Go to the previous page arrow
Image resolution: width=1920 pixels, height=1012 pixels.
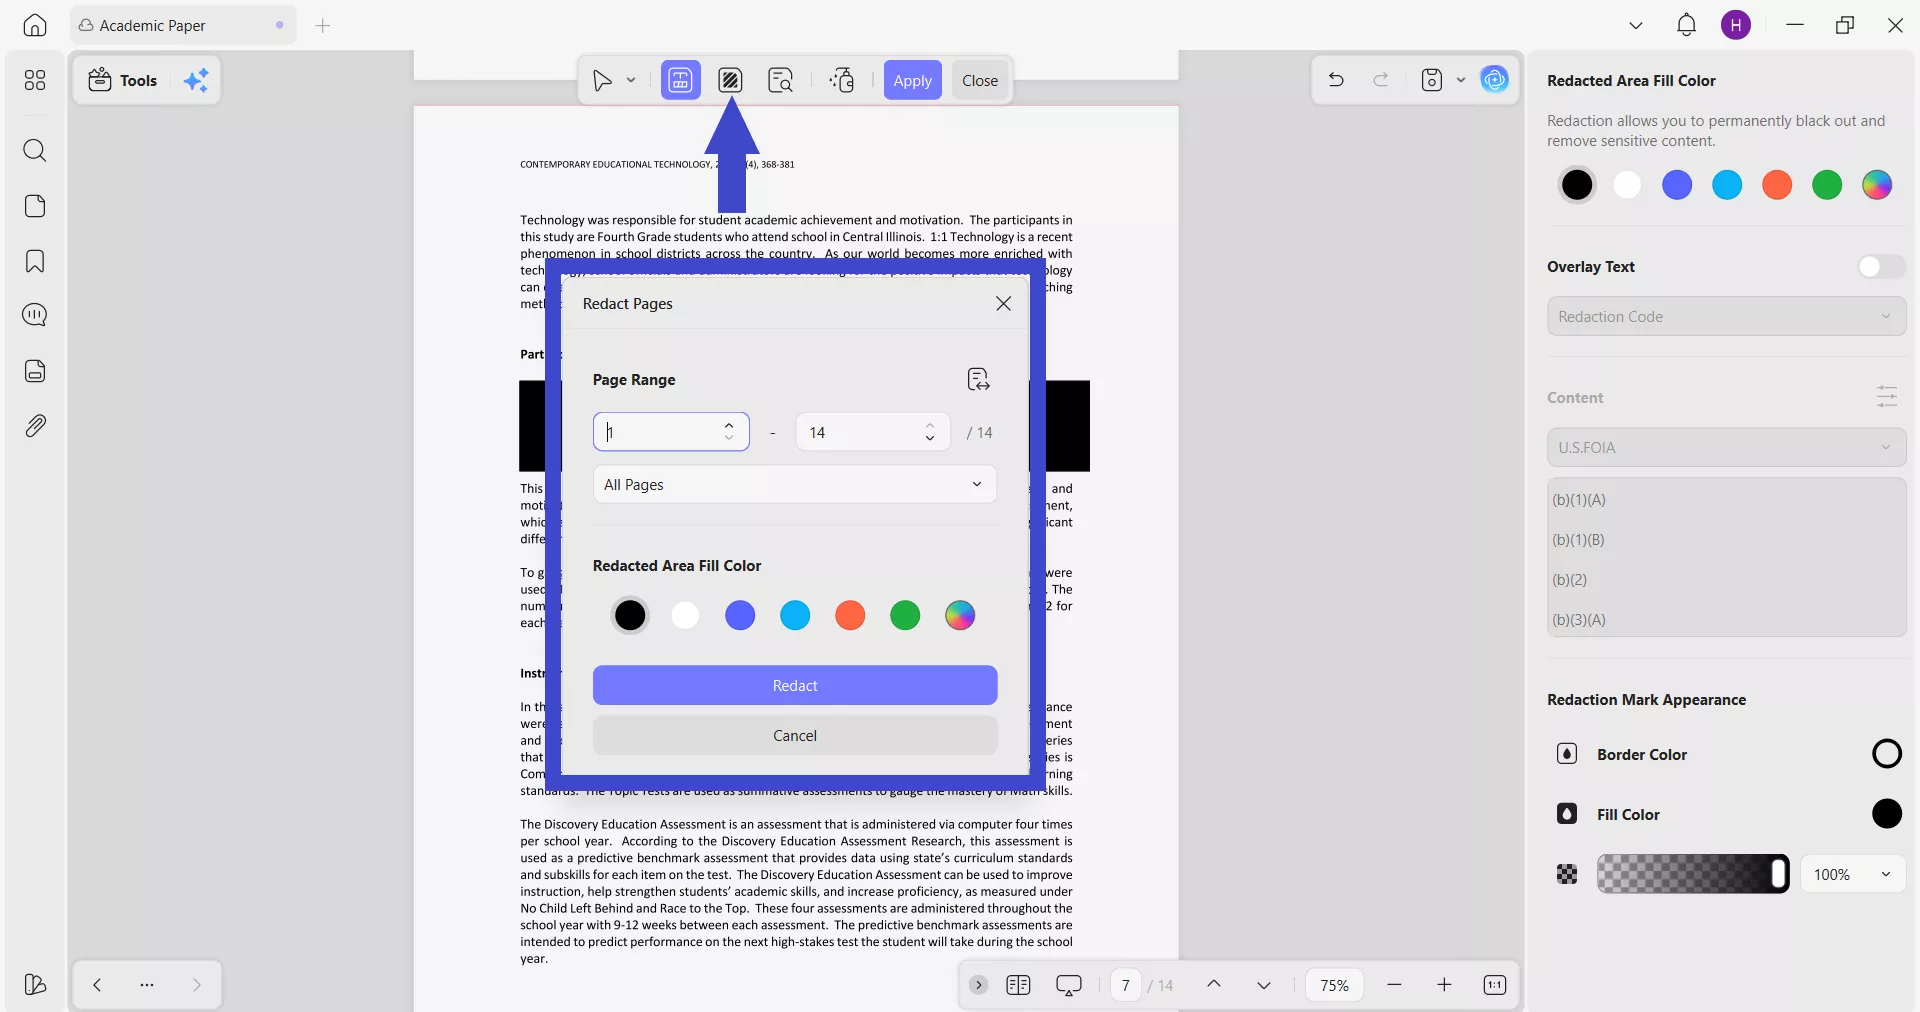[1214, 984]
